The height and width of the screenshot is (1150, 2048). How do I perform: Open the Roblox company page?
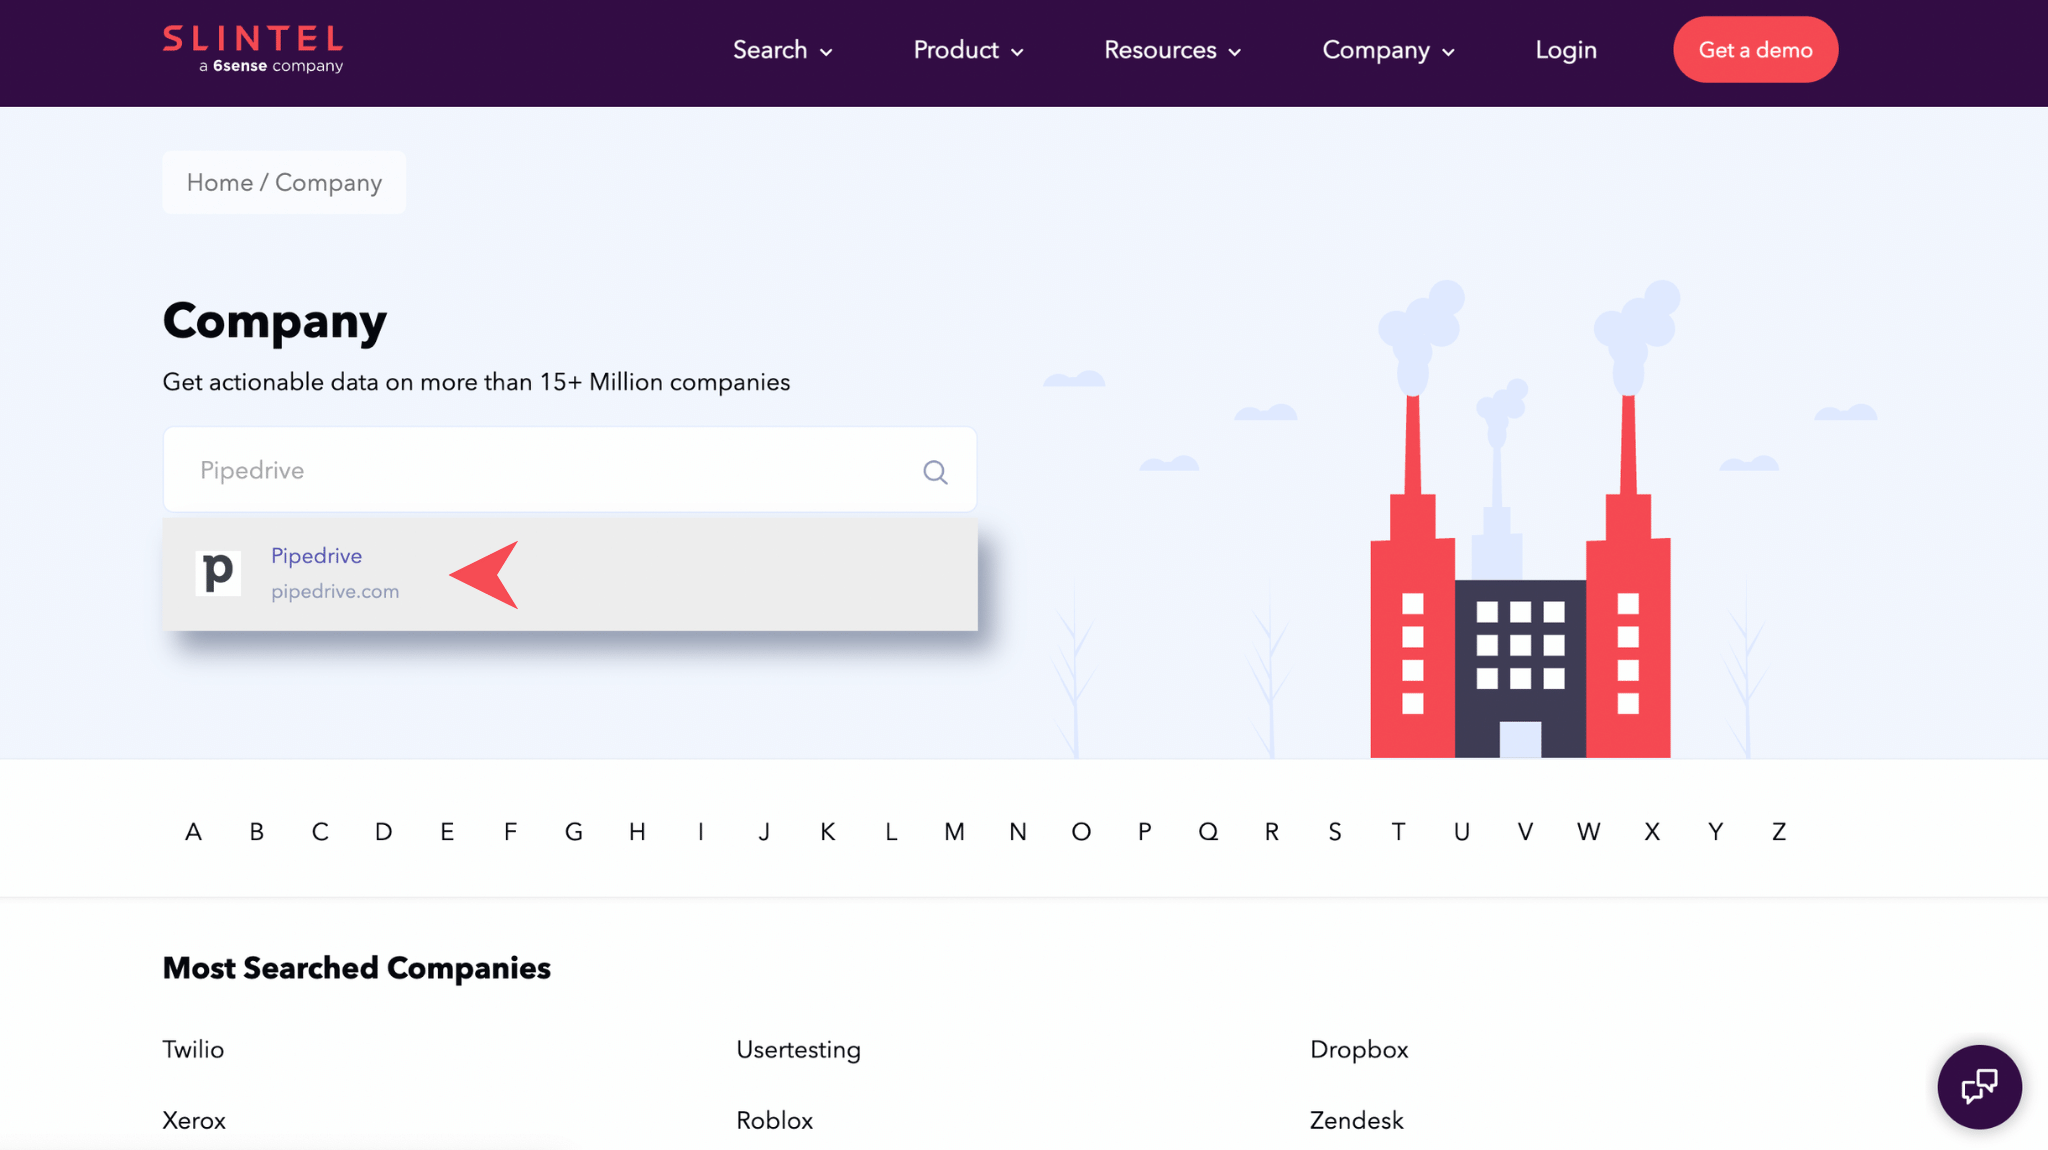(775, 1121)
